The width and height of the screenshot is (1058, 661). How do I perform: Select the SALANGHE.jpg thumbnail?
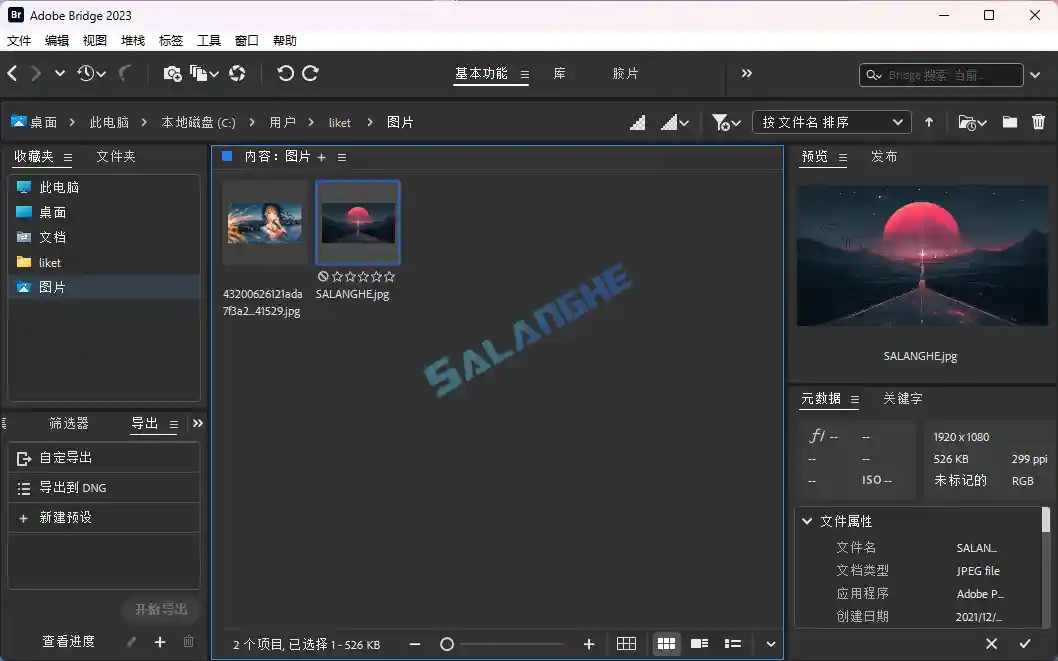(x=358, y=221)
